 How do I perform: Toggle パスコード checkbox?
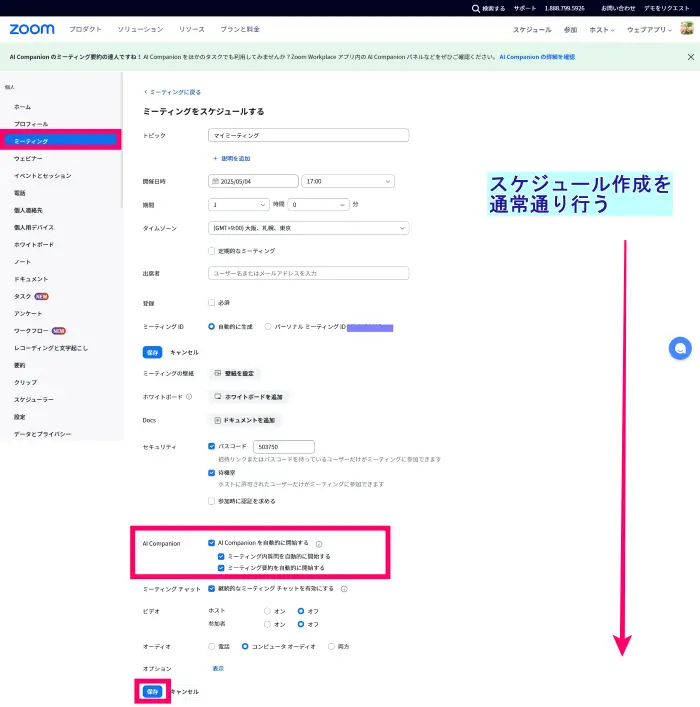click(212, 446)
